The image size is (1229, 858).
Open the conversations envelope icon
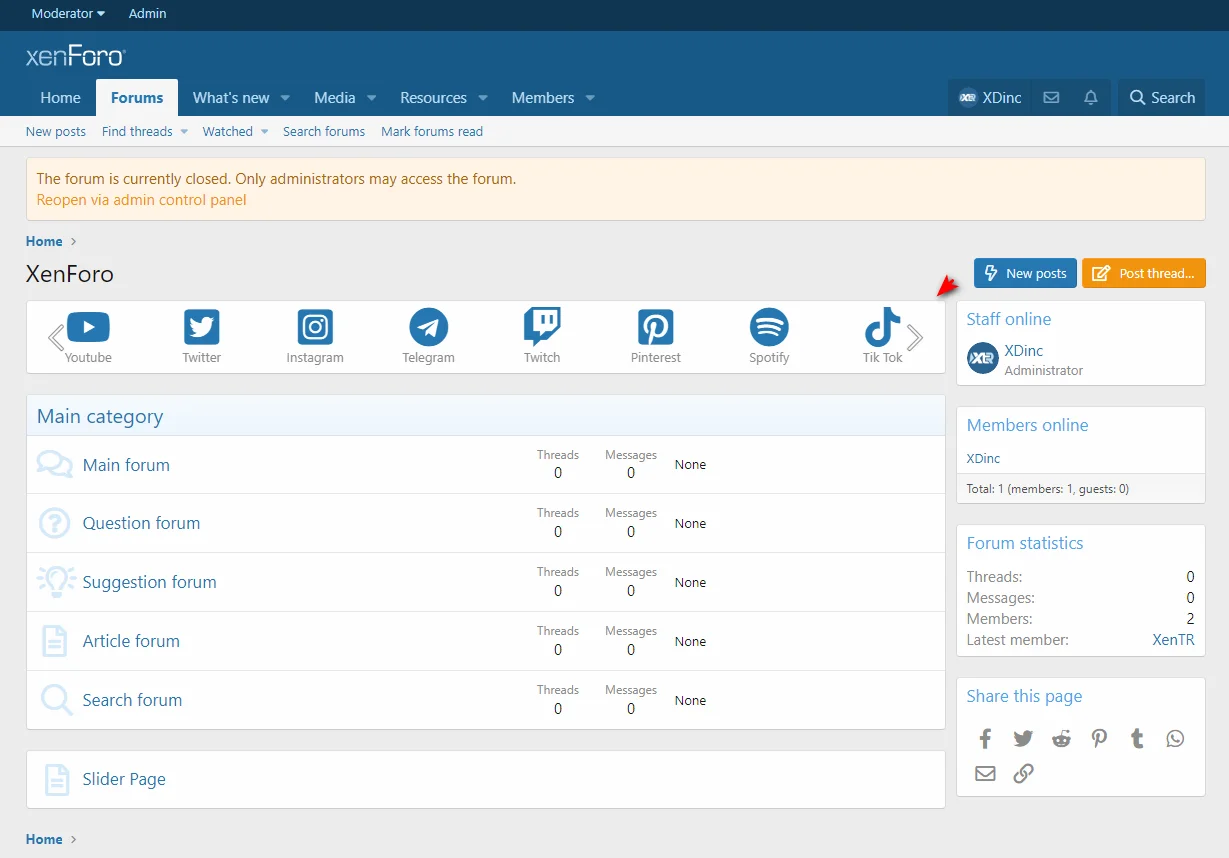[1051, 98]
